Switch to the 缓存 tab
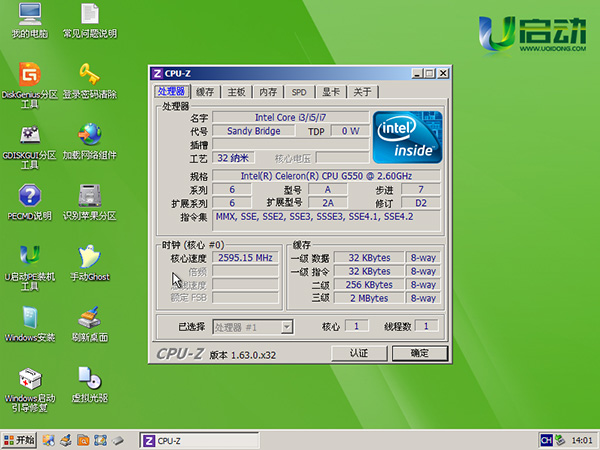 205,92
